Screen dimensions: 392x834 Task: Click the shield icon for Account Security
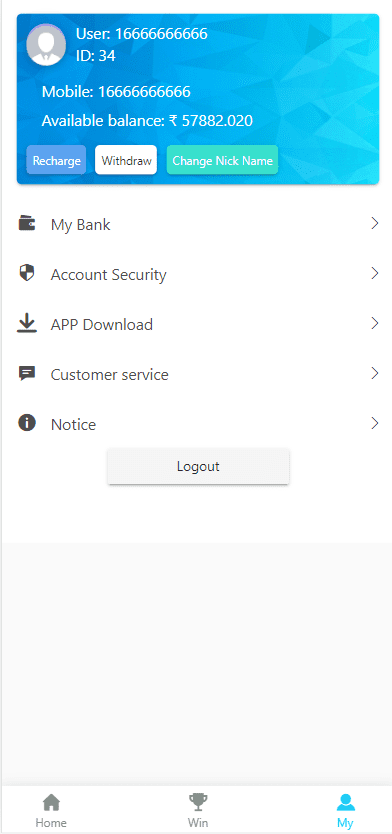pyautogui.click(x=27, y=273)
